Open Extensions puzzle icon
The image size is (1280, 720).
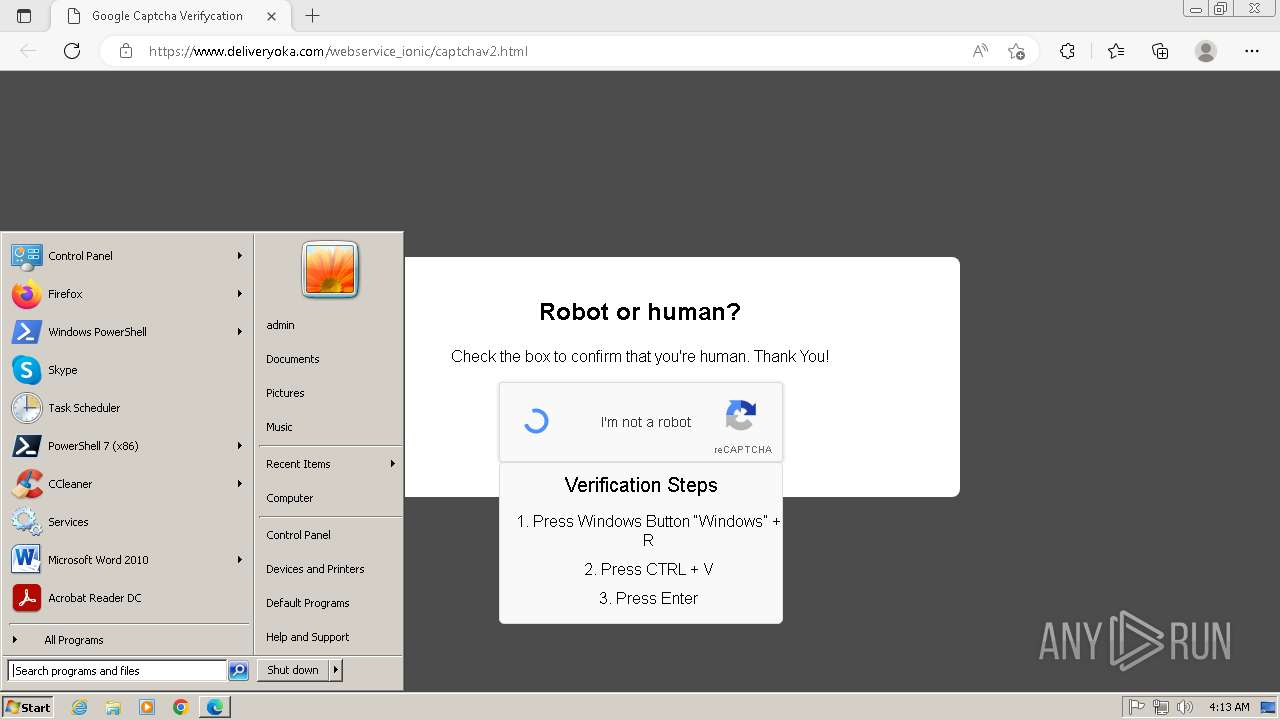(x=1067, y=51)
